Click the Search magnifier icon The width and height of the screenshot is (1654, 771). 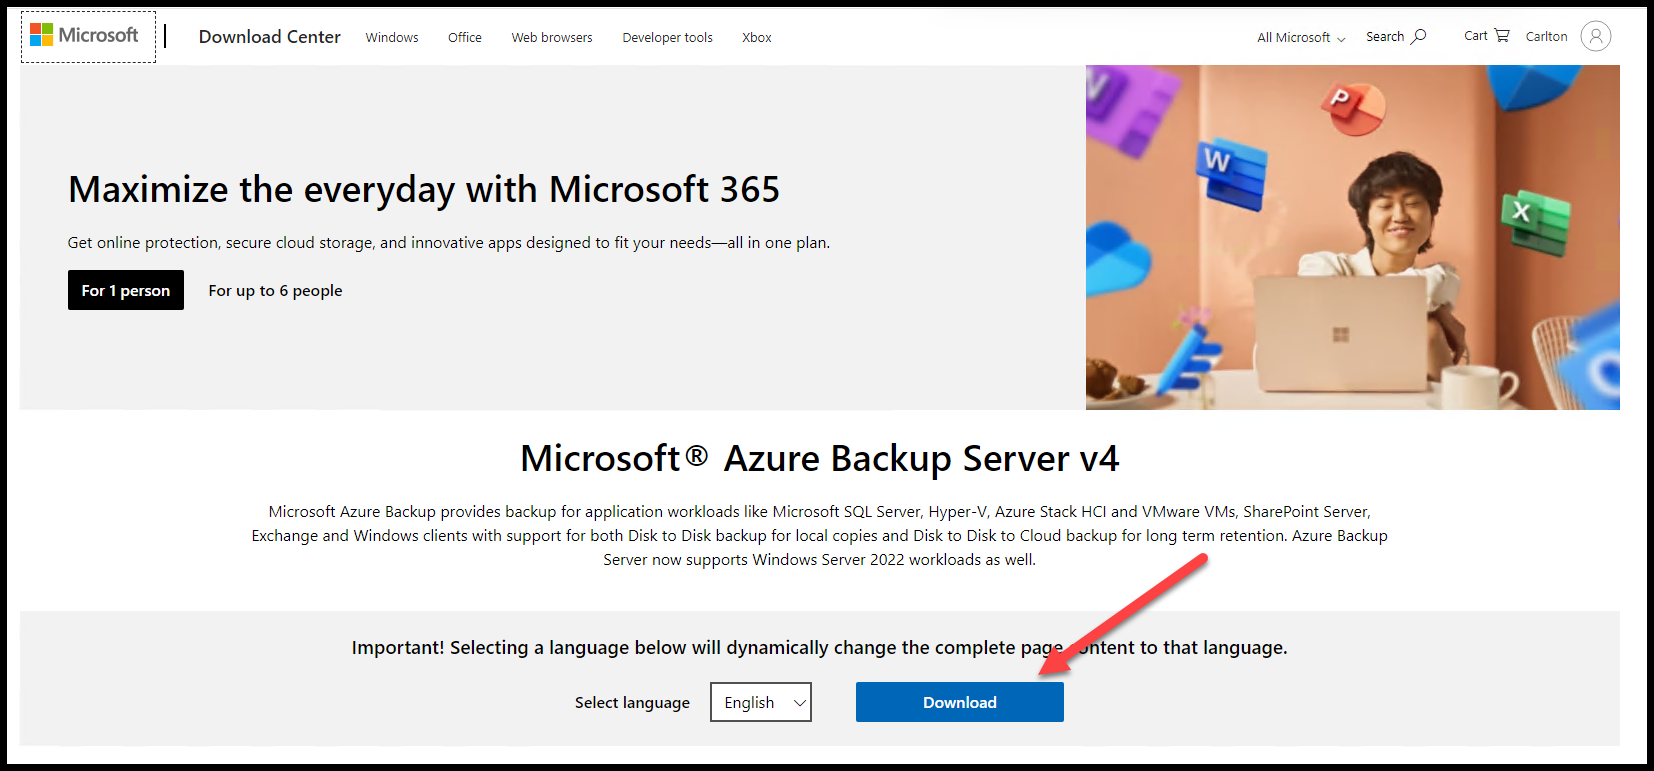click(1419, 36)
